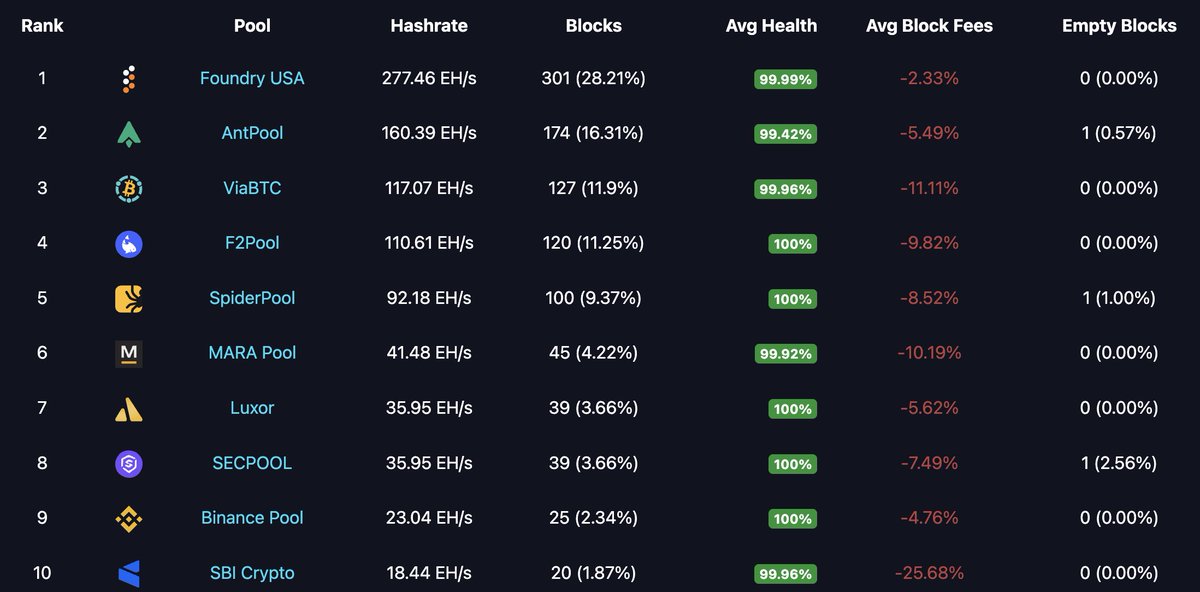Select the 92.18 EH/s hashrate value
1200x592 pixels.
click(429, 298)
